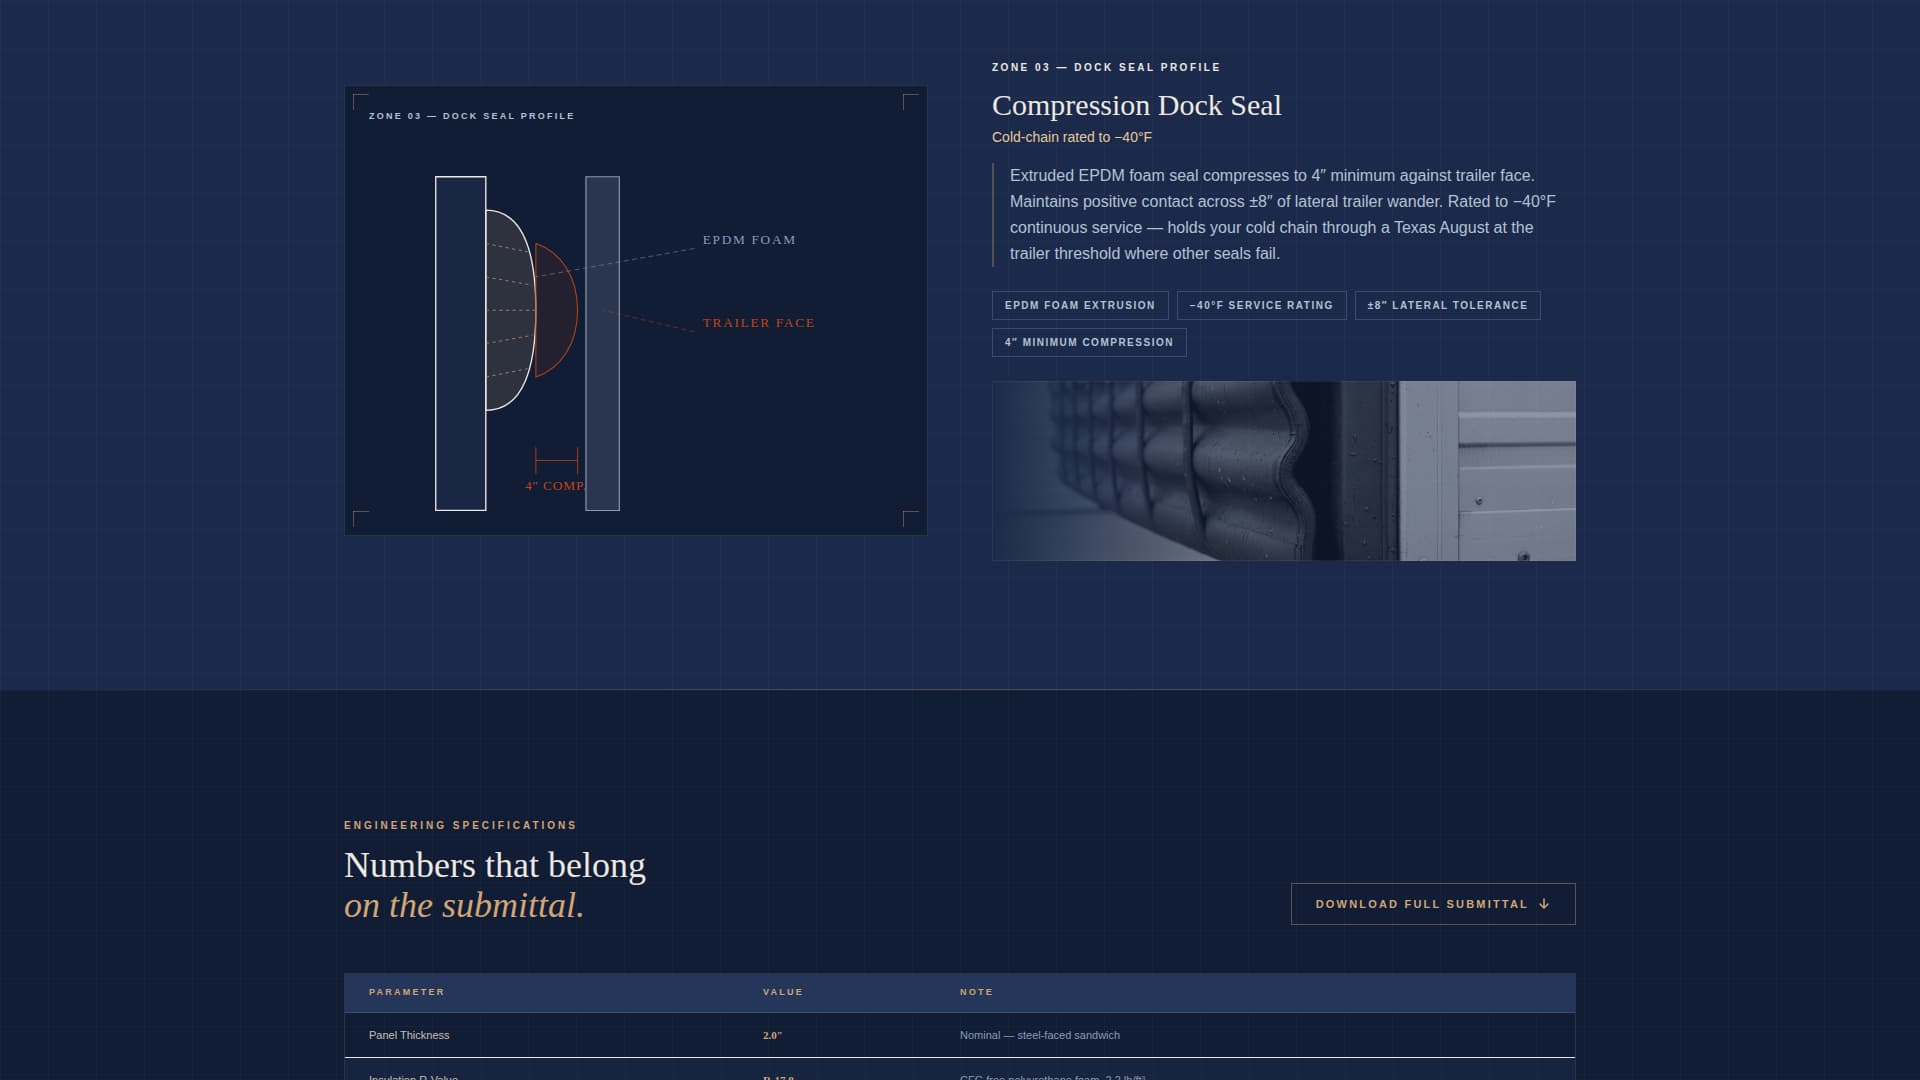This screenshot has height=1080, width=1920.
Task: Toggle the ±8" LATERAL TOLERANCE chip
Action: click(x=1447, y=306)
